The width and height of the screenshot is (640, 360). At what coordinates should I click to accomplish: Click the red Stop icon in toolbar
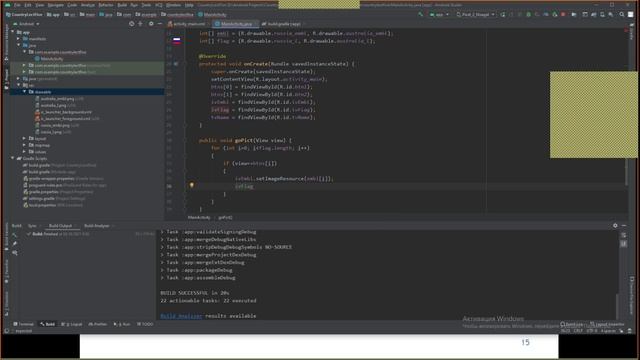563,14
